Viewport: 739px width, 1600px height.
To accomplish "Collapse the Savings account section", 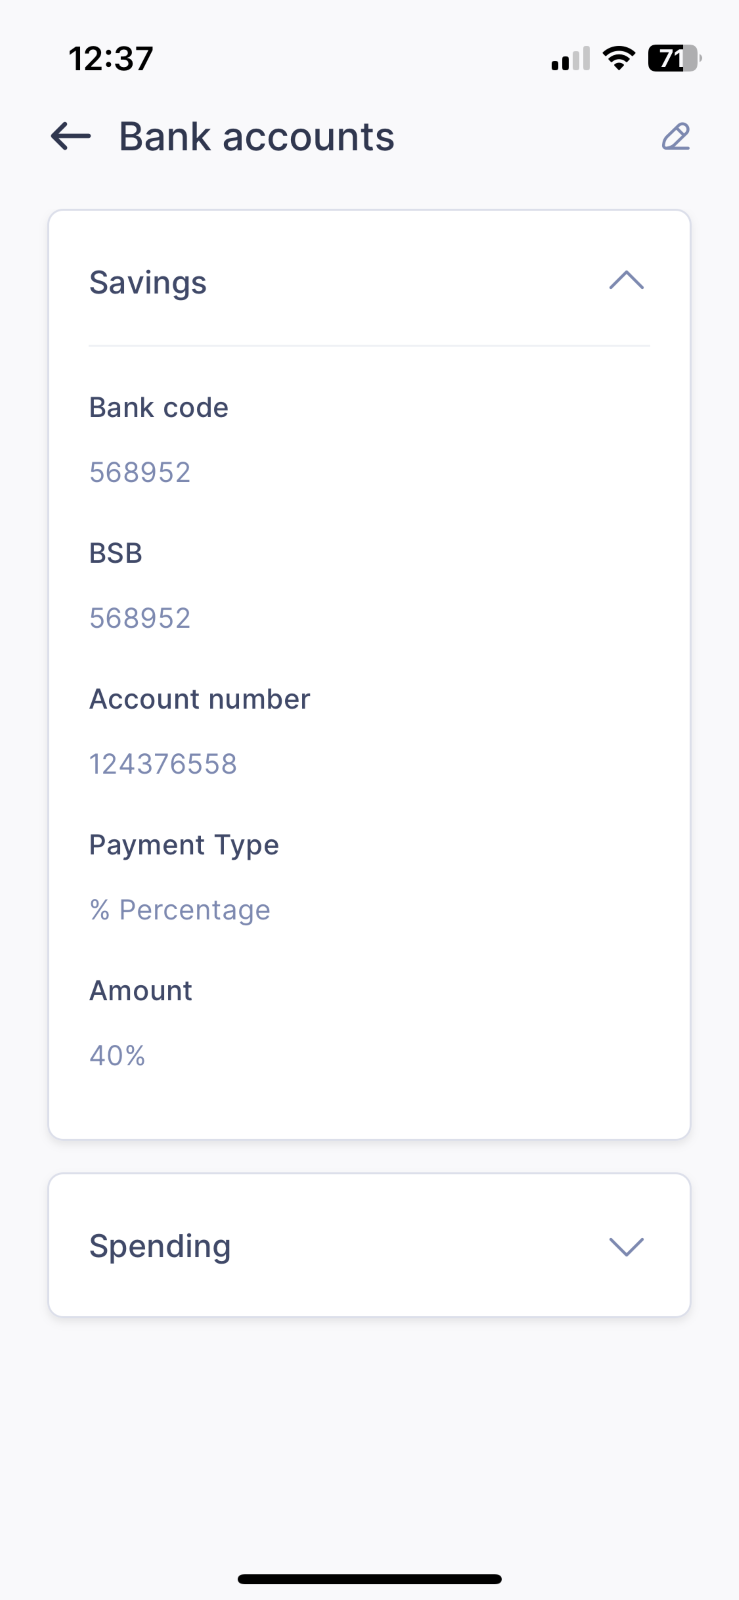I will point(626,281).
